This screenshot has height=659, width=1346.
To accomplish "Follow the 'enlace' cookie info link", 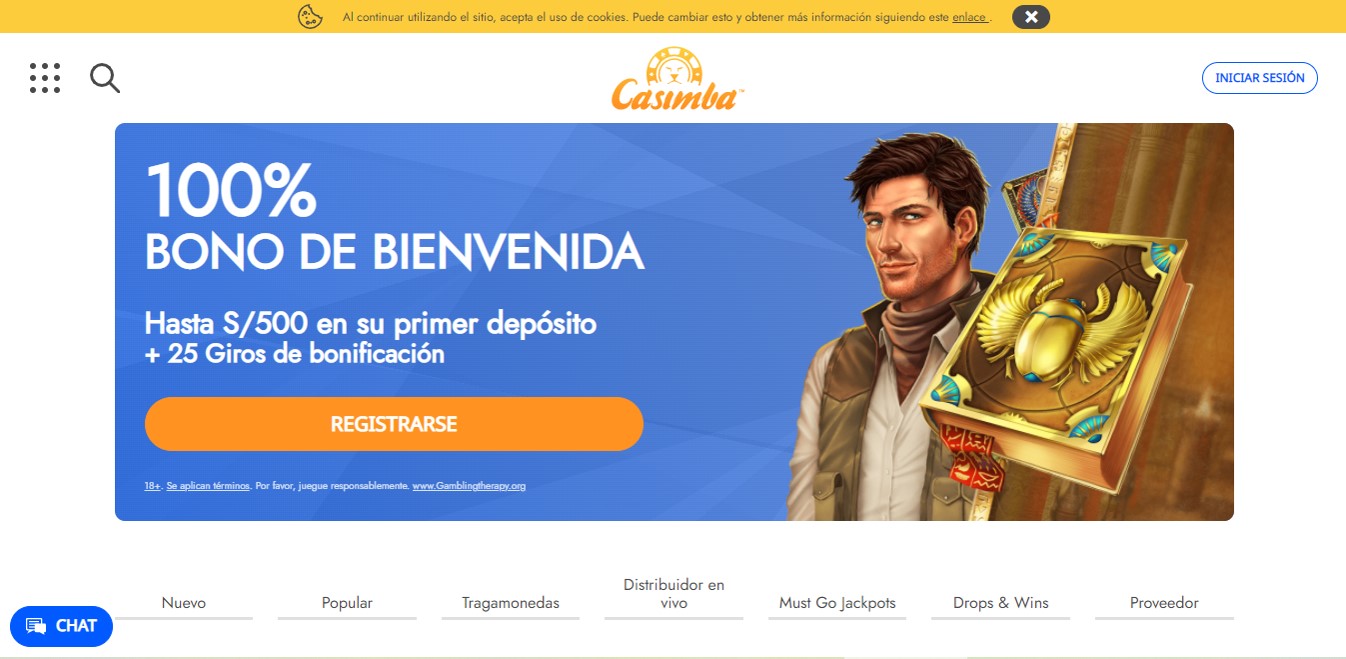I will click(x=969, y=17).
